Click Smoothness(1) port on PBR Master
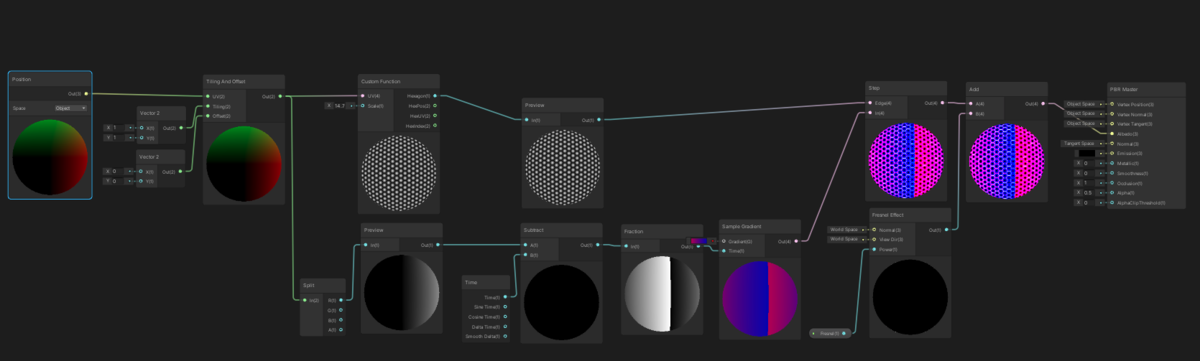This screenshot has width=1200, height=361. click(1111, 173)
